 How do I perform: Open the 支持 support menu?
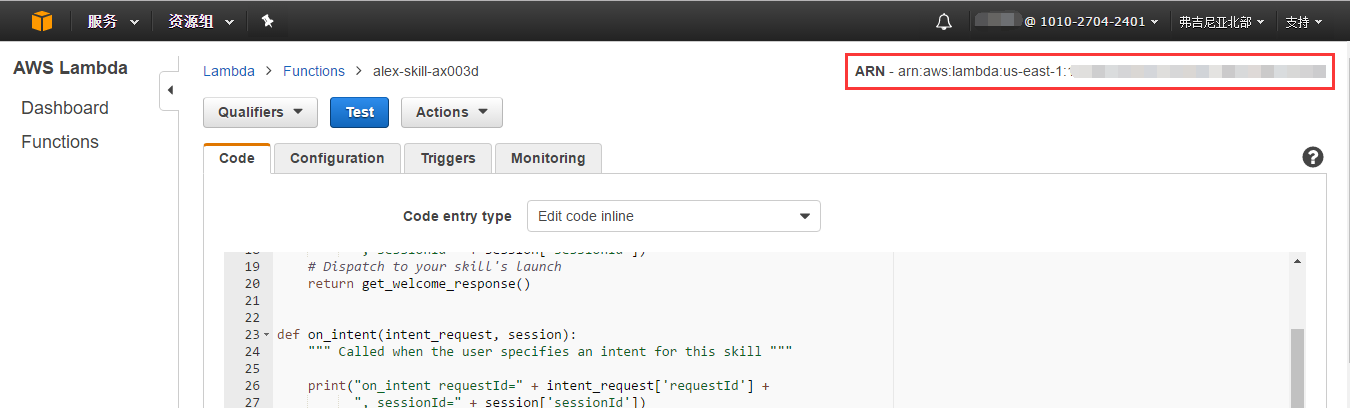coord(1303,21)
